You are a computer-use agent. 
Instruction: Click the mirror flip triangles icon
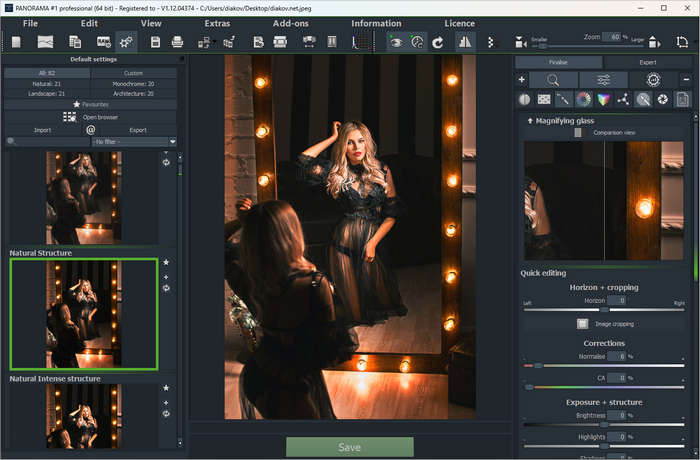coord(464,42)
